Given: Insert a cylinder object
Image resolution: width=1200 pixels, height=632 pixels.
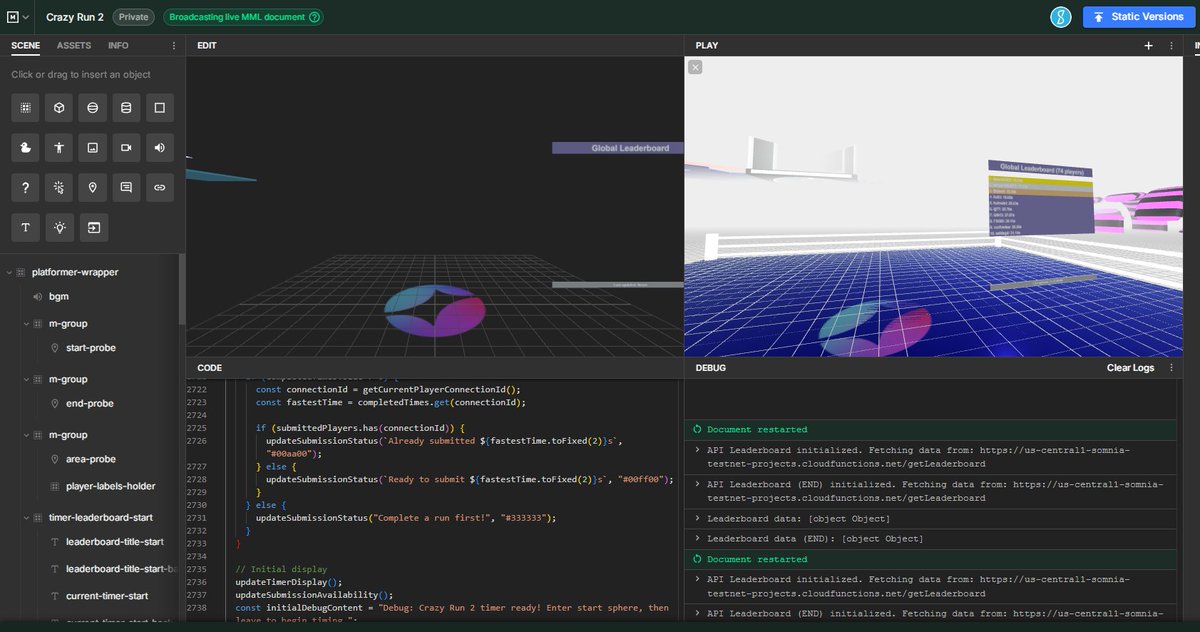Looking at the screenshot, I should tap(125, 107).
